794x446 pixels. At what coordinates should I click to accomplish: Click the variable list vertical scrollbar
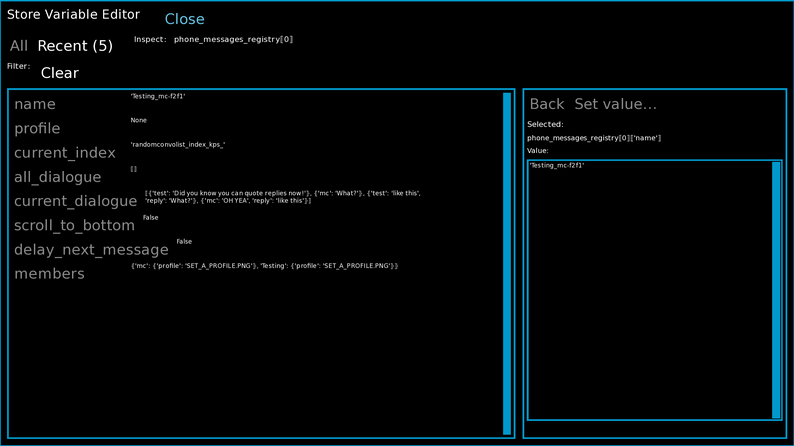tap(507, 263)
